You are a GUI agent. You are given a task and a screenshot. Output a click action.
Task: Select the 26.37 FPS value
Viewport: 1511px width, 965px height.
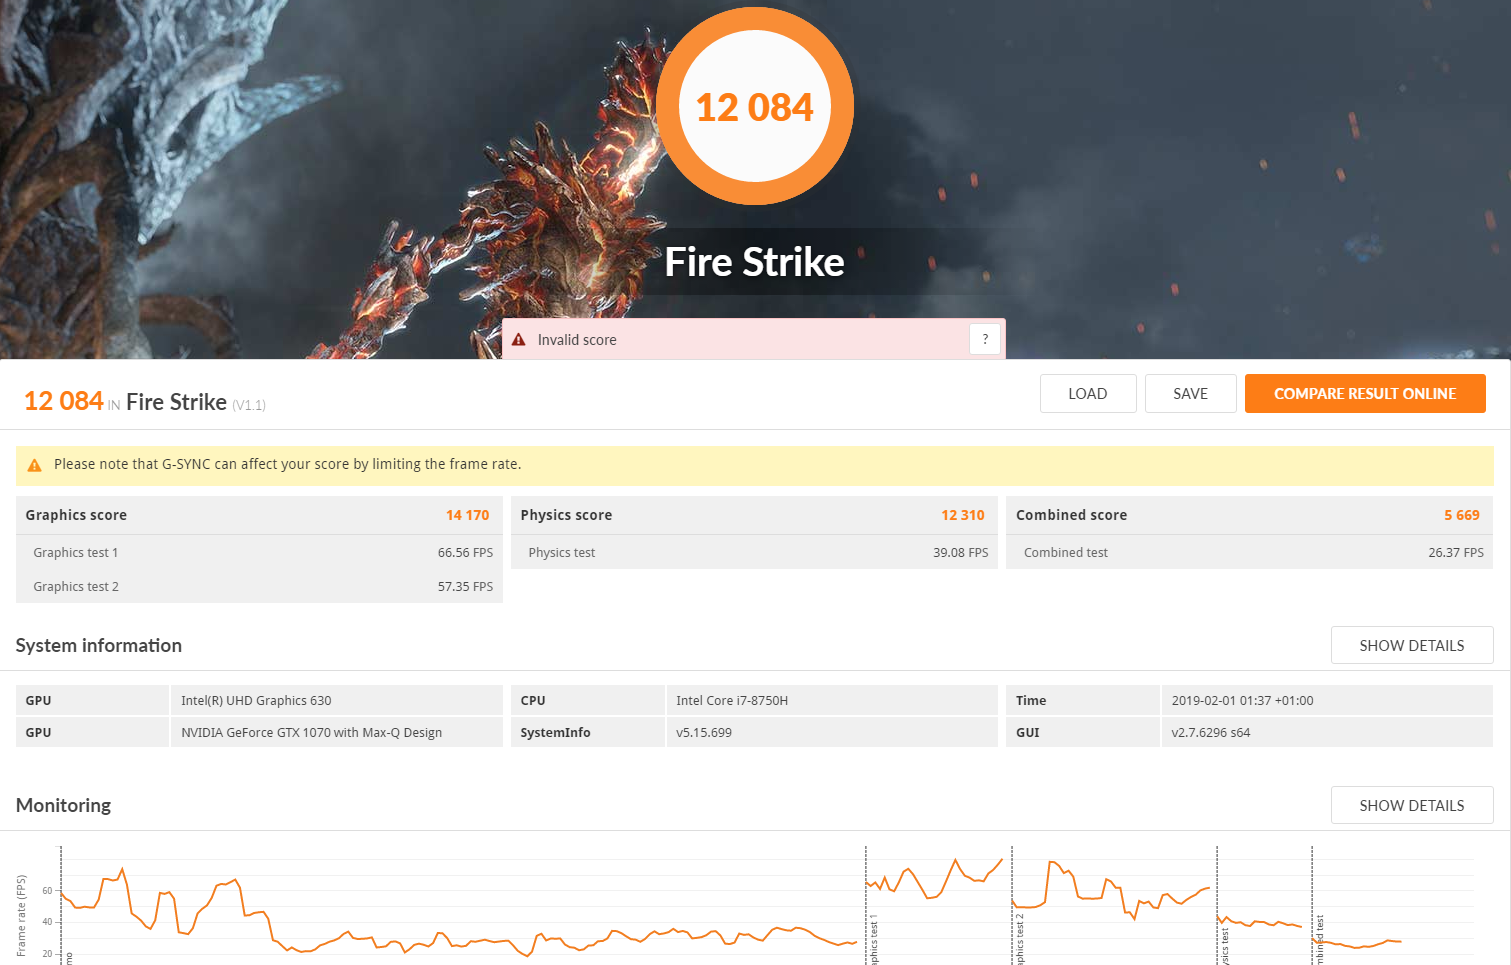1456,553
